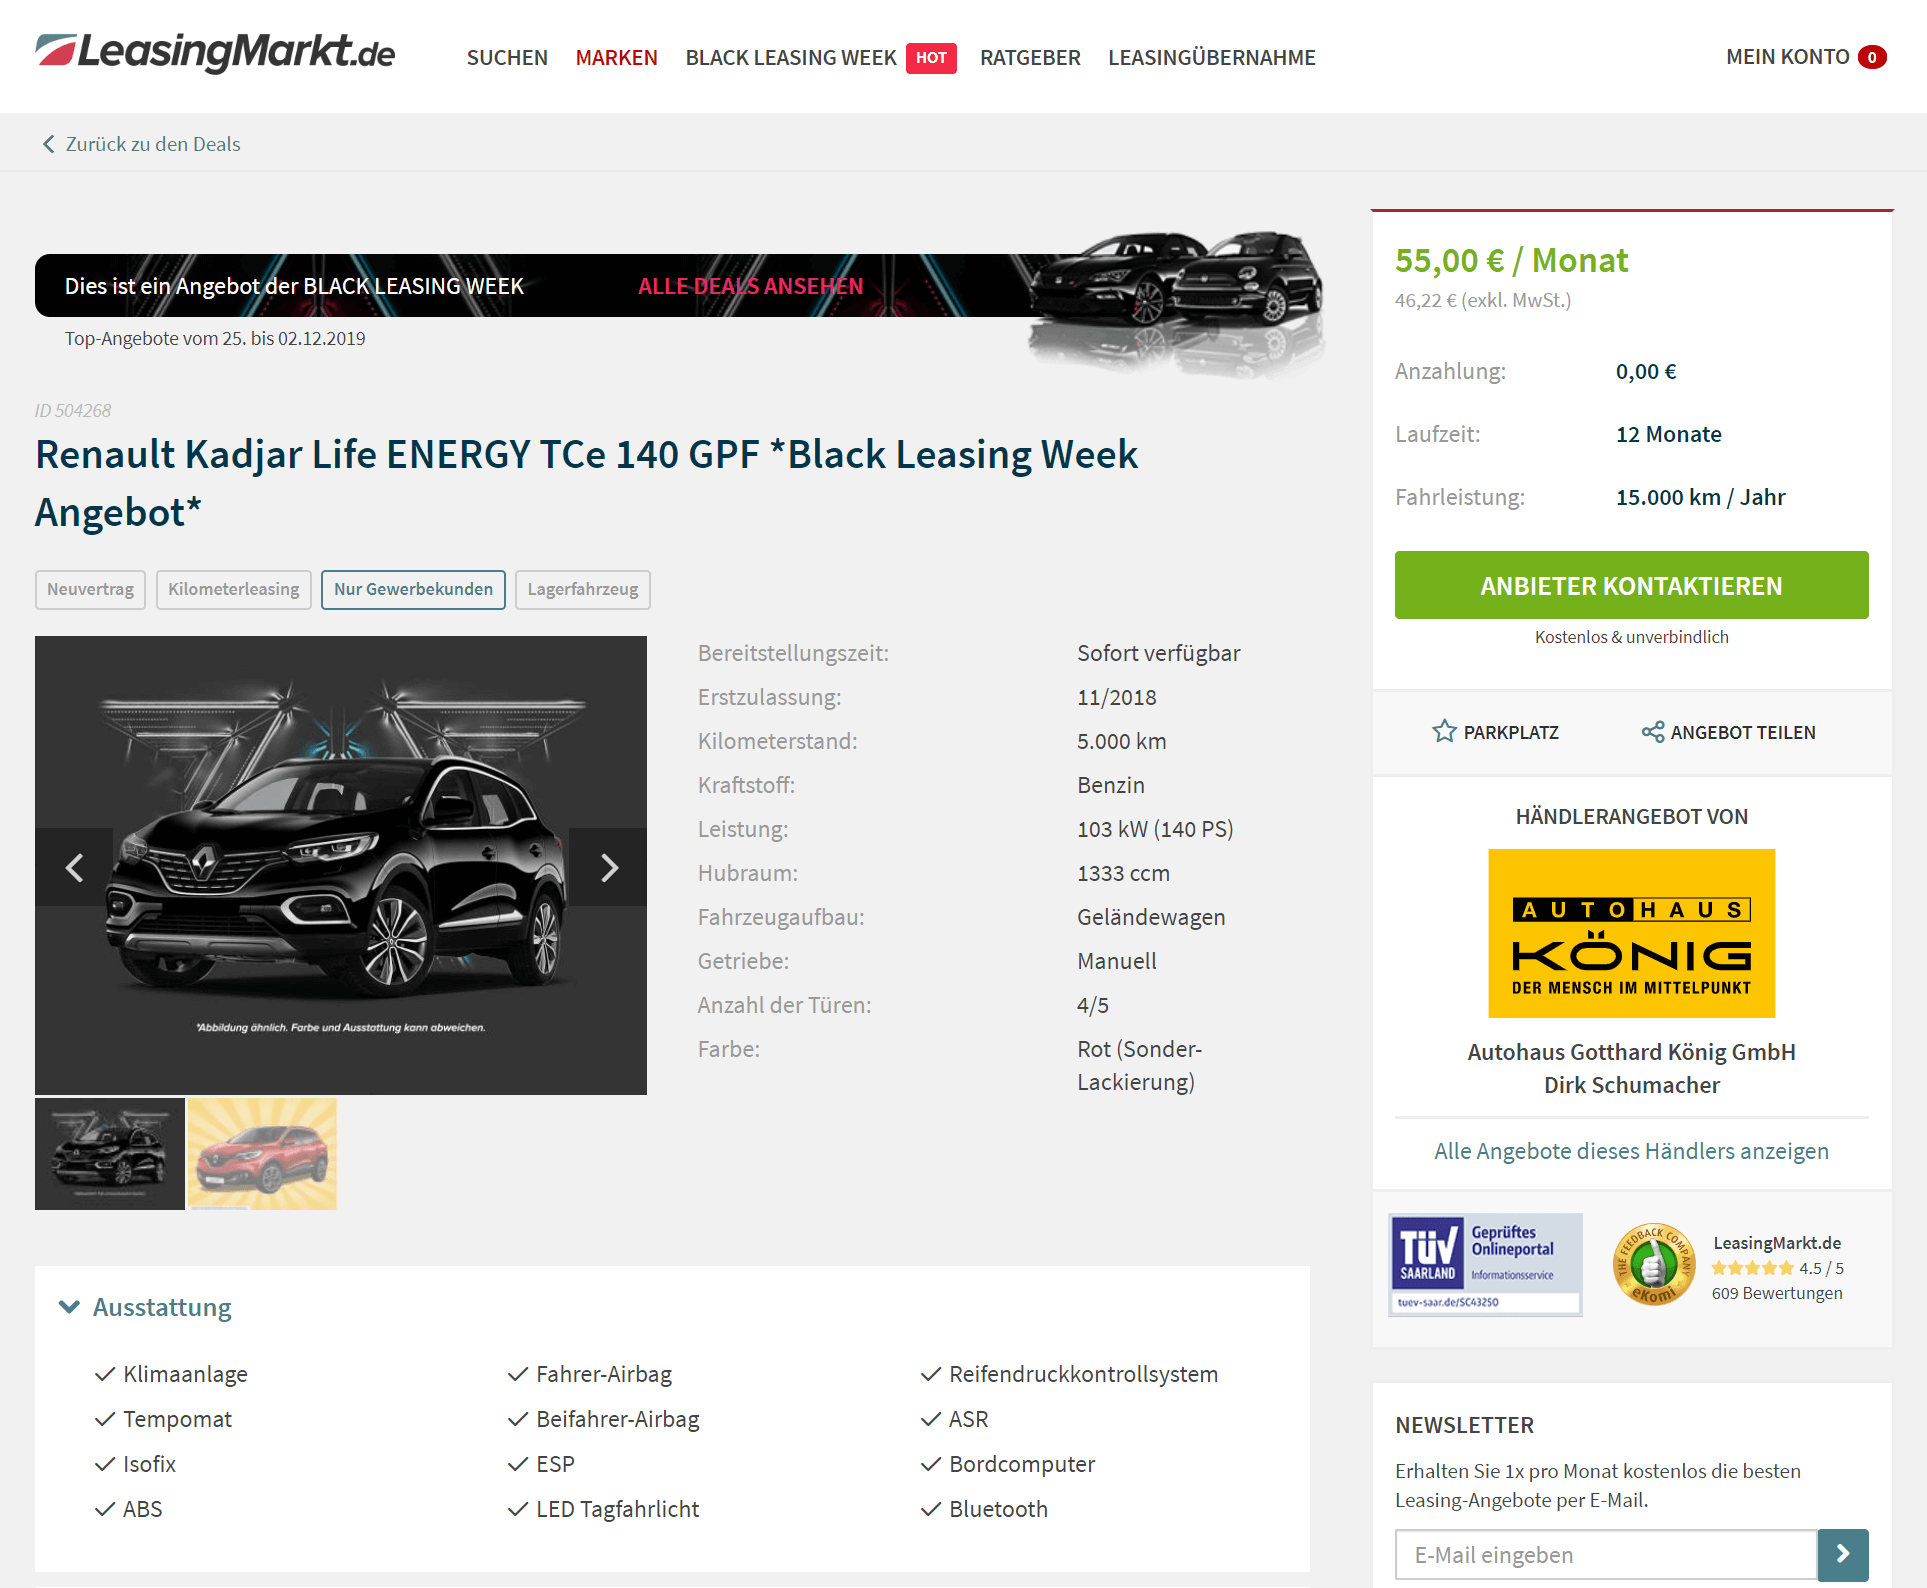This screenshot has width=1927, height=1588.
Task: Click the Beifahrer-Airbag entry
Action: coord(617,1419)
